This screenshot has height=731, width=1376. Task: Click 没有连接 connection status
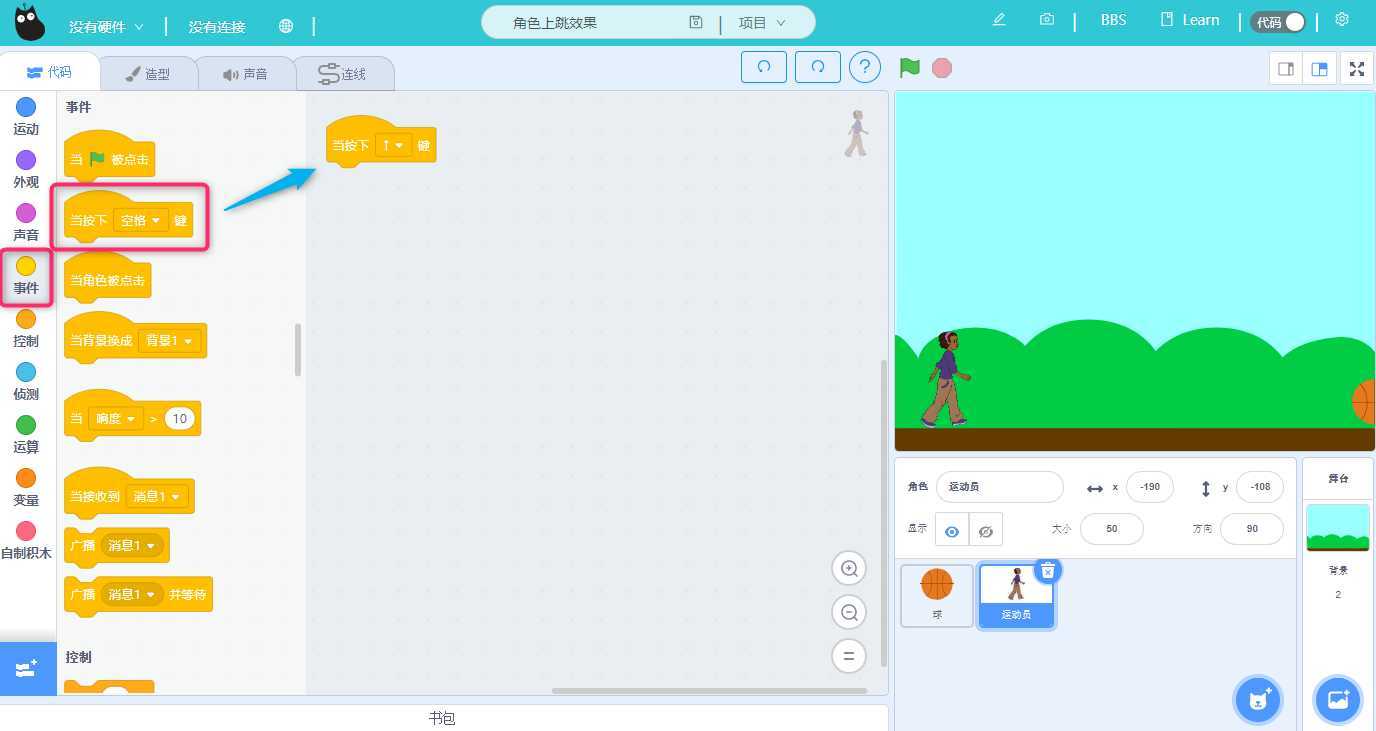coord(217,27)
